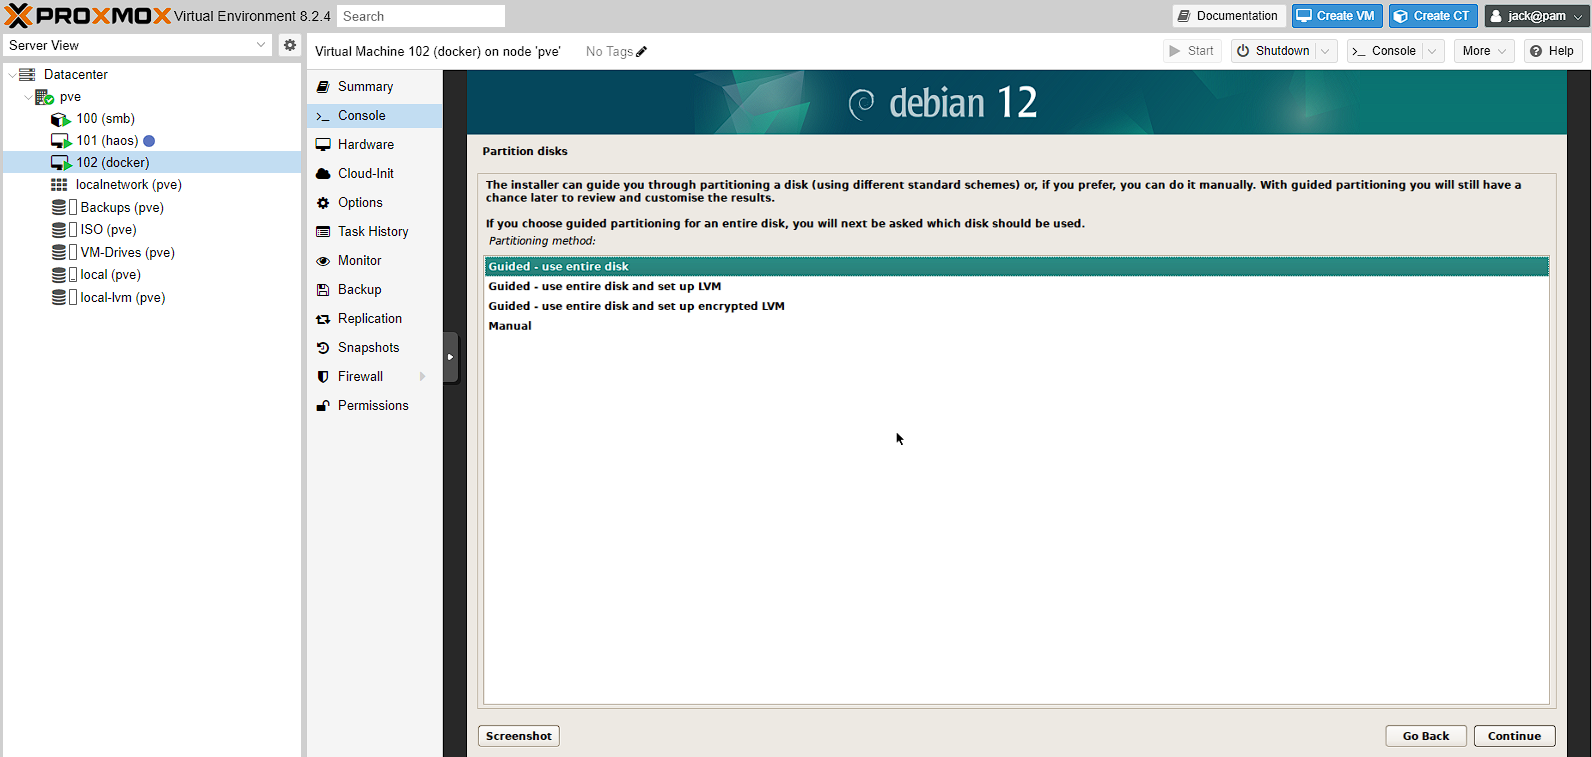Open the Summary tab
The height and width of the screenshot is (757, 1592).
pyautogui.click(x=374, y=87)
